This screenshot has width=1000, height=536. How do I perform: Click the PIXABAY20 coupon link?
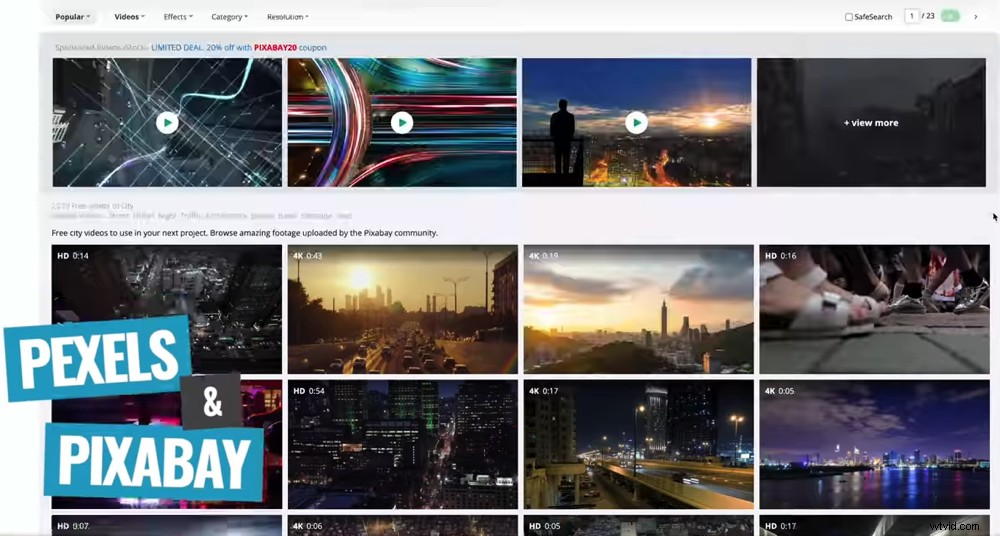click(276, 47)
